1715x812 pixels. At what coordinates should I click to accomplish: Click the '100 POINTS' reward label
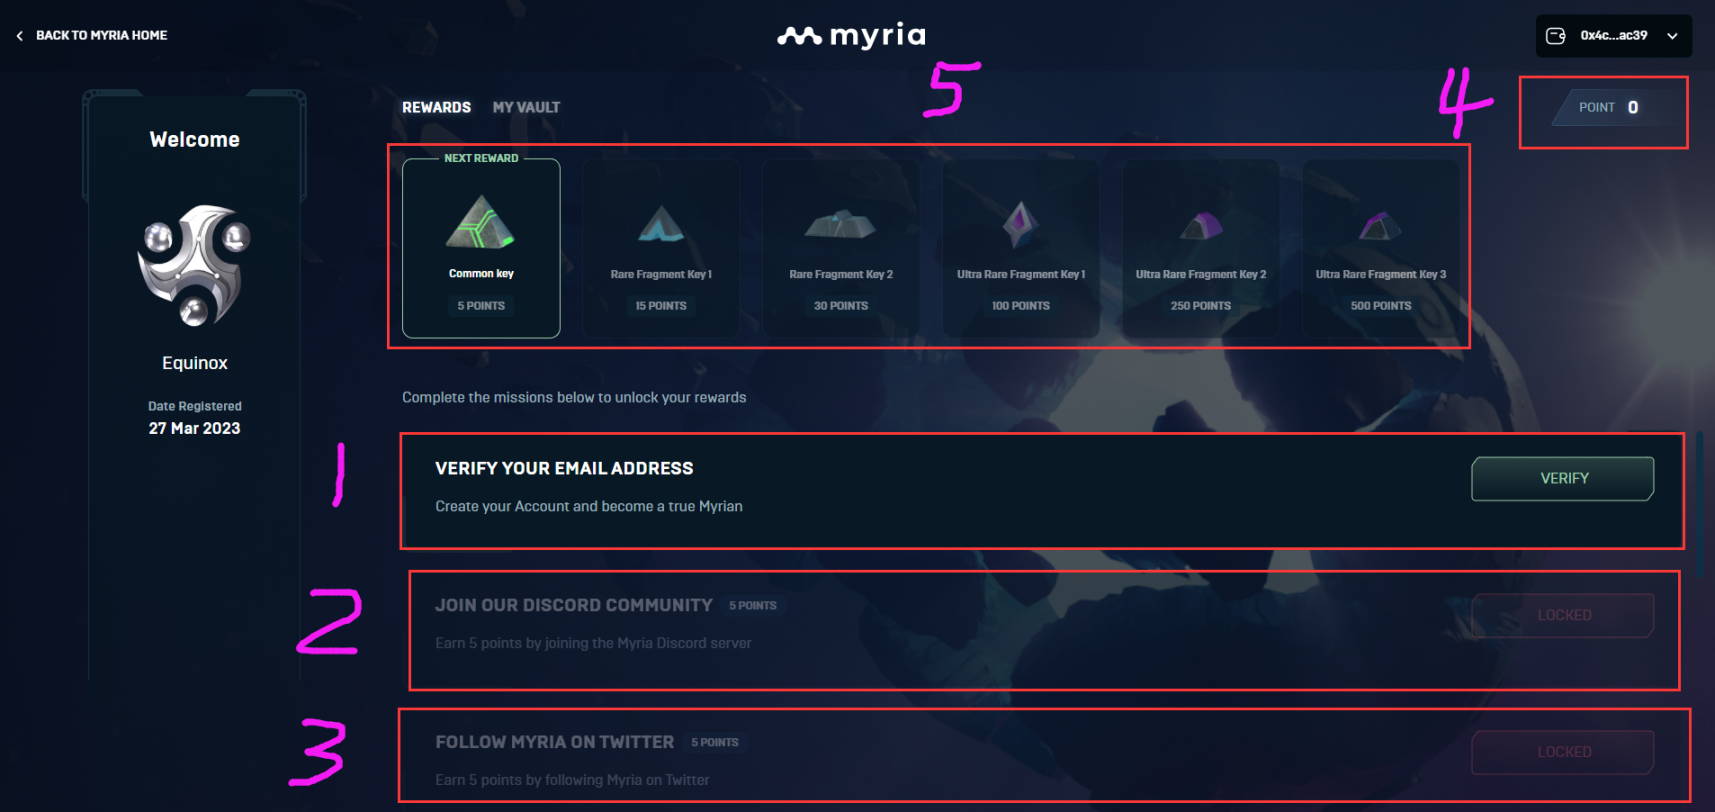click(x=1021, y=306)
